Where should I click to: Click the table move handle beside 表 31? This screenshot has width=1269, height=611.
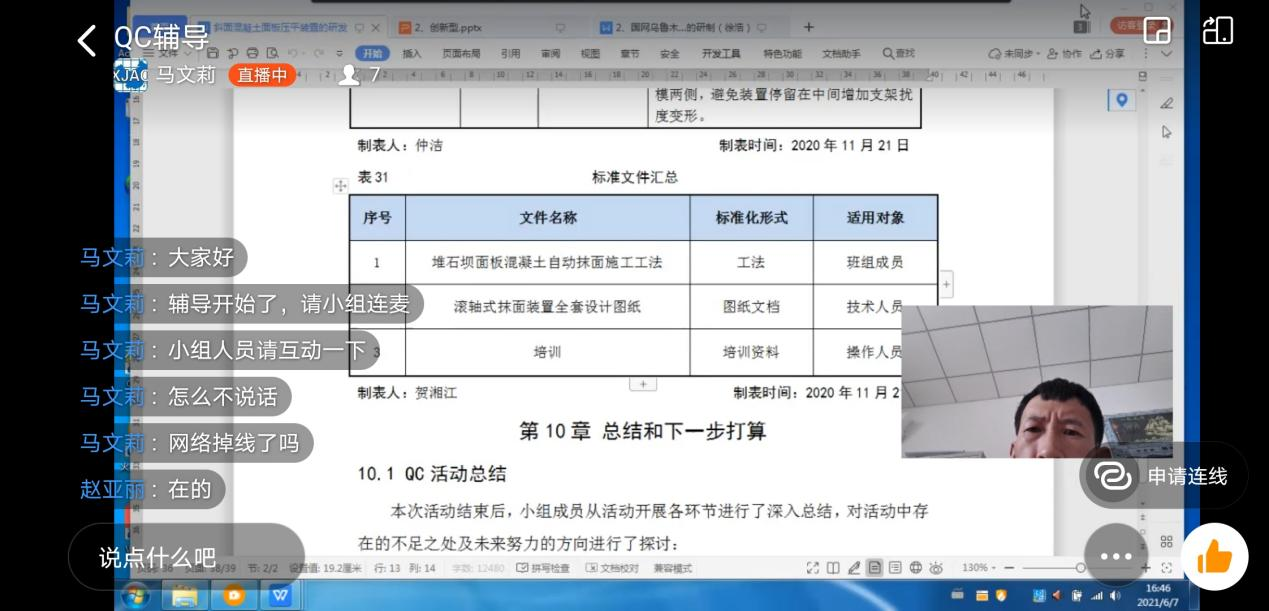point(340,186)
